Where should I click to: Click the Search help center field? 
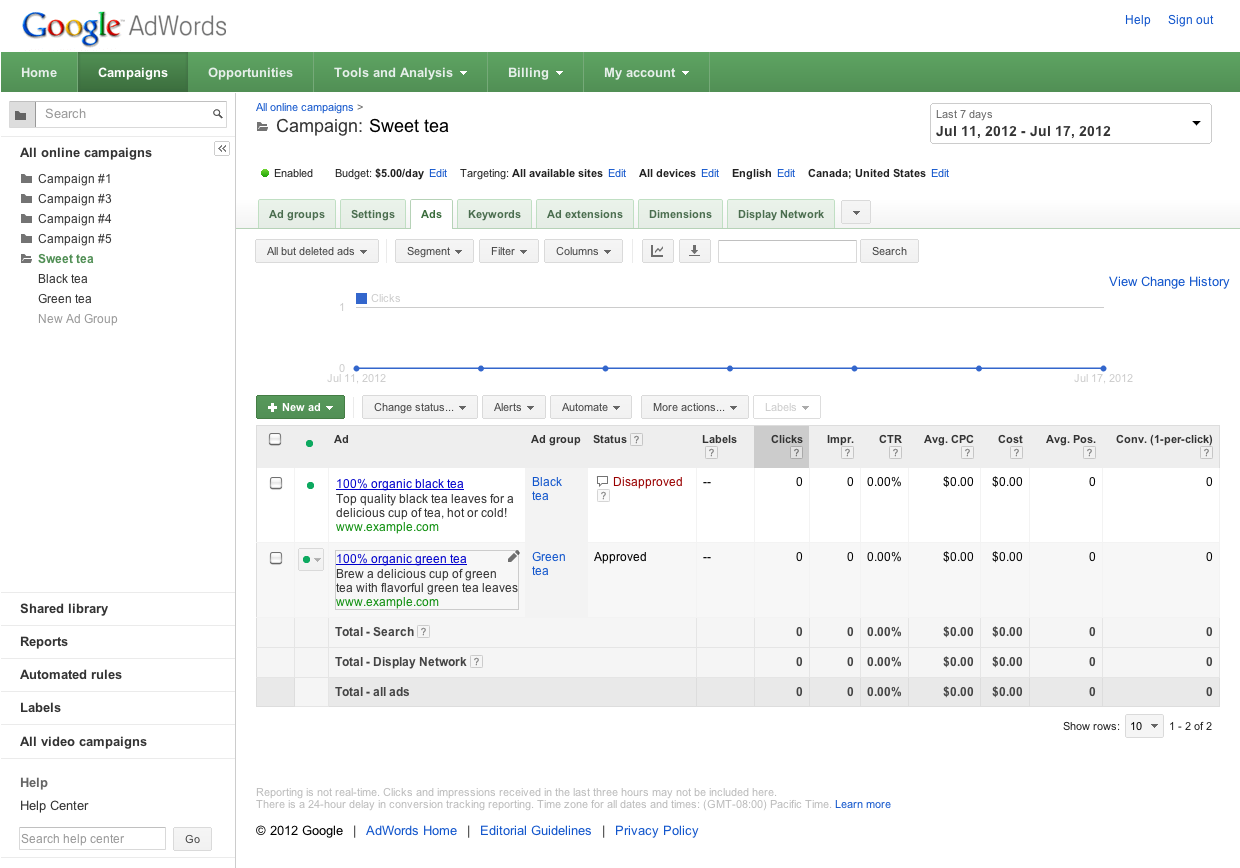pos(92,839)
